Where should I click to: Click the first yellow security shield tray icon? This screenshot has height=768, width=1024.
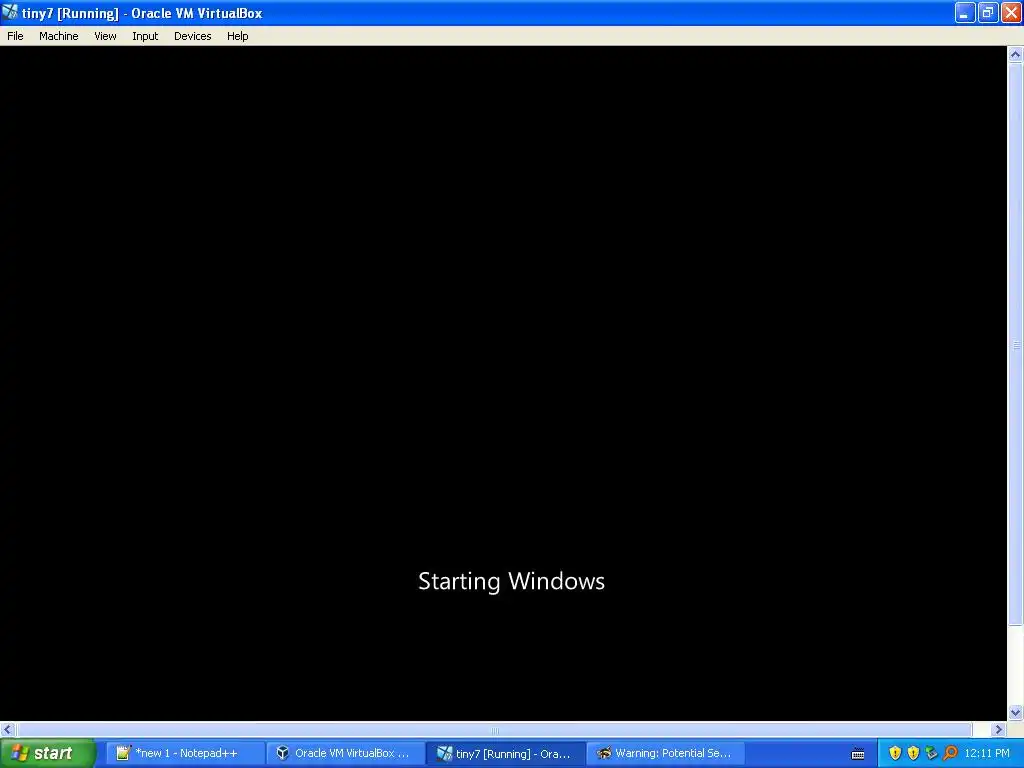point(895,753)
